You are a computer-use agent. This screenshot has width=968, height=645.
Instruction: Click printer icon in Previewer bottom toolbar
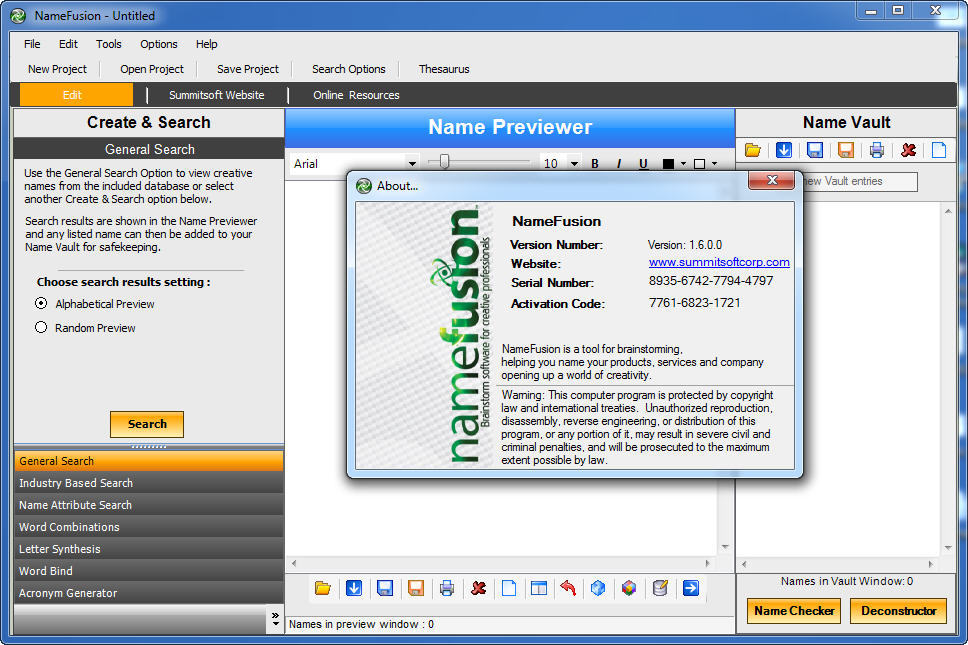(x=447, y=588)
